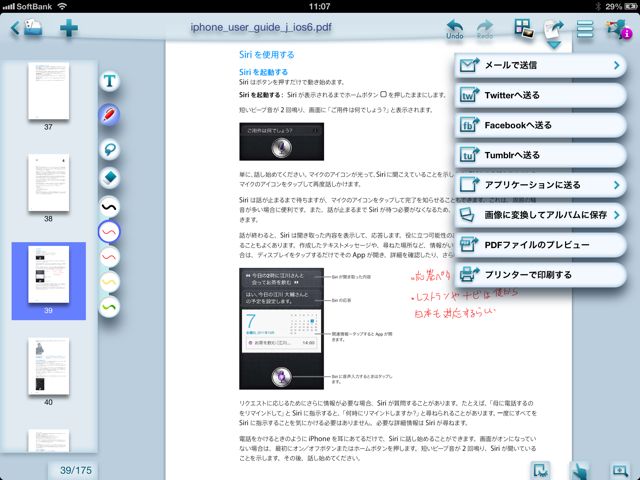Send to Twitter menu item
640x480 pixels.
(540, 95)
